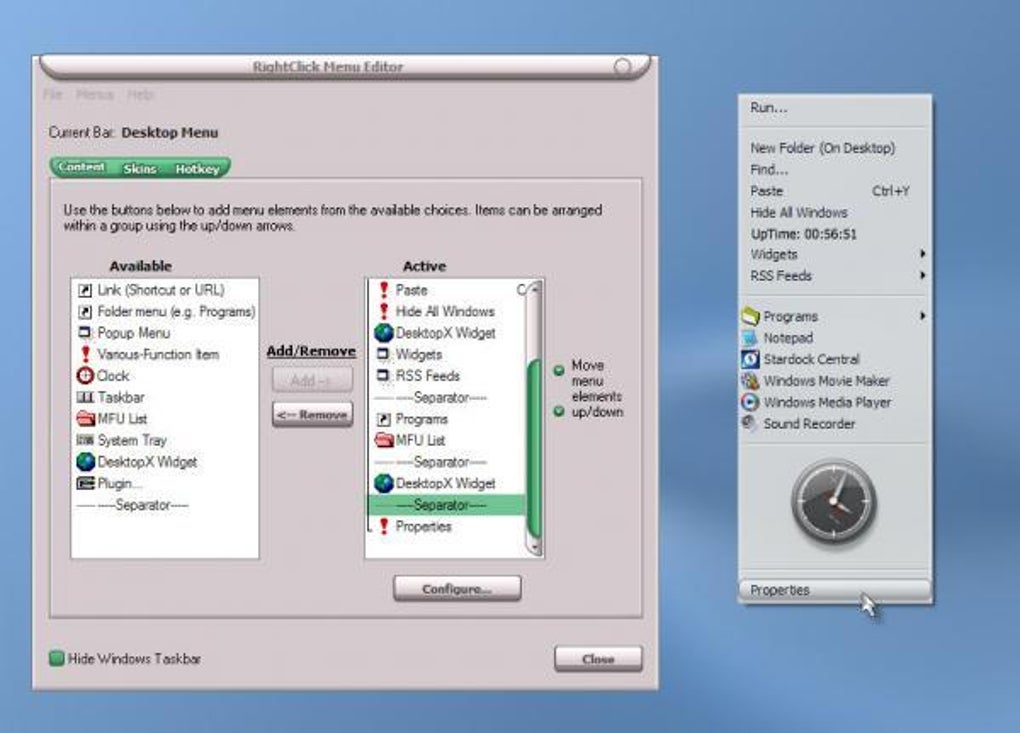Screen dimensions: 1020x733
Task: Click Programs folder icon in desktop menu
Action: 750,316
